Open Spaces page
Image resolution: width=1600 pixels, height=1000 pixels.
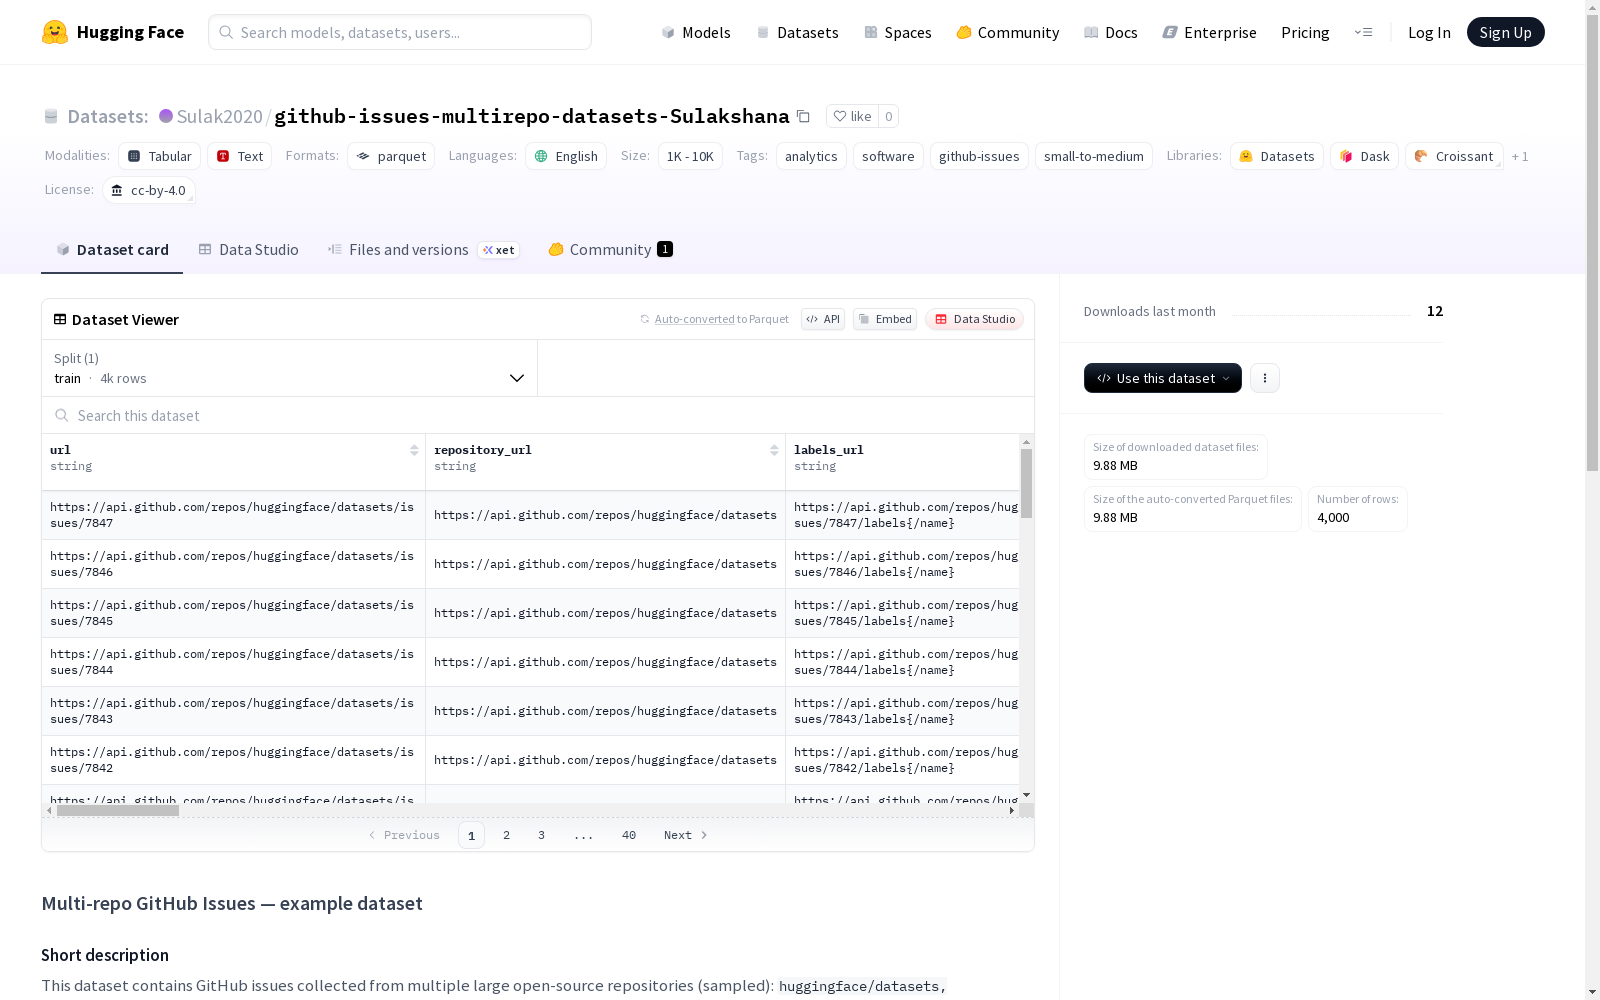click(x=897, y=32)
